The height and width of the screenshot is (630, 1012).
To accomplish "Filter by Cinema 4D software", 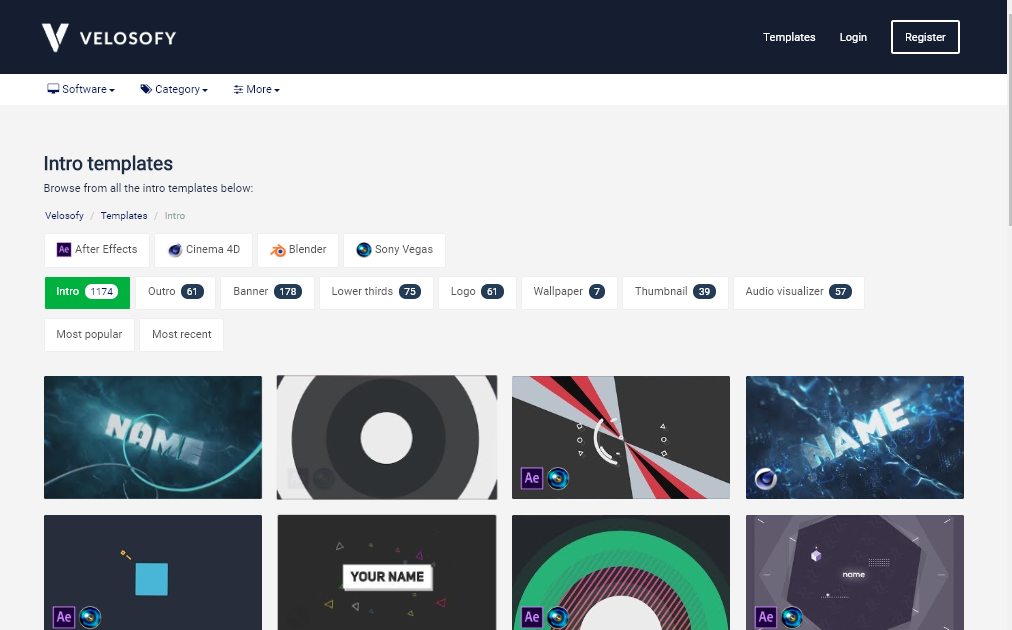I will [x=203, y=250].
